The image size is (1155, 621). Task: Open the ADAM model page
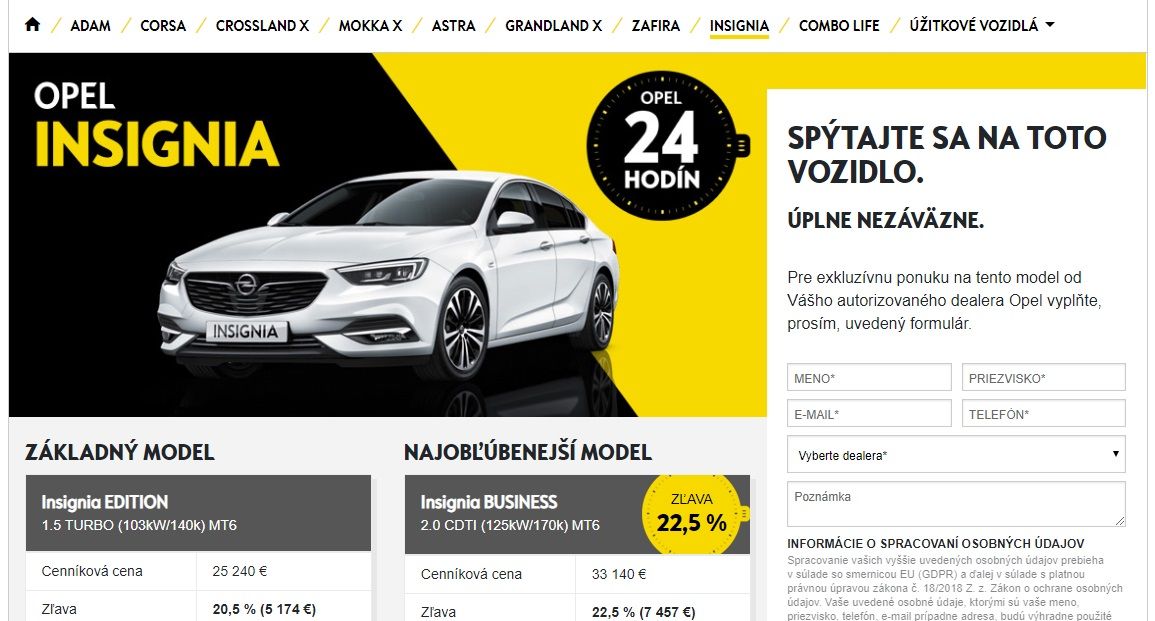pyautogui.click(x=91, y=25)
